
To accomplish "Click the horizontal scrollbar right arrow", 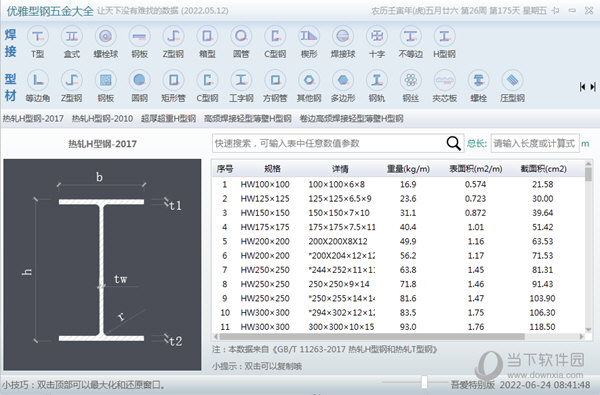I will [x=581, y=337].
